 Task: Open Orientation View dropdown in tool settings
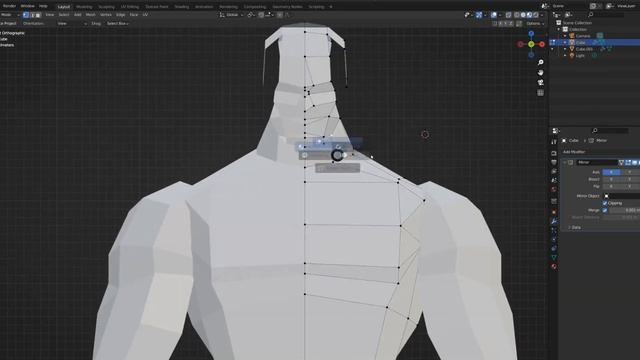72,24
